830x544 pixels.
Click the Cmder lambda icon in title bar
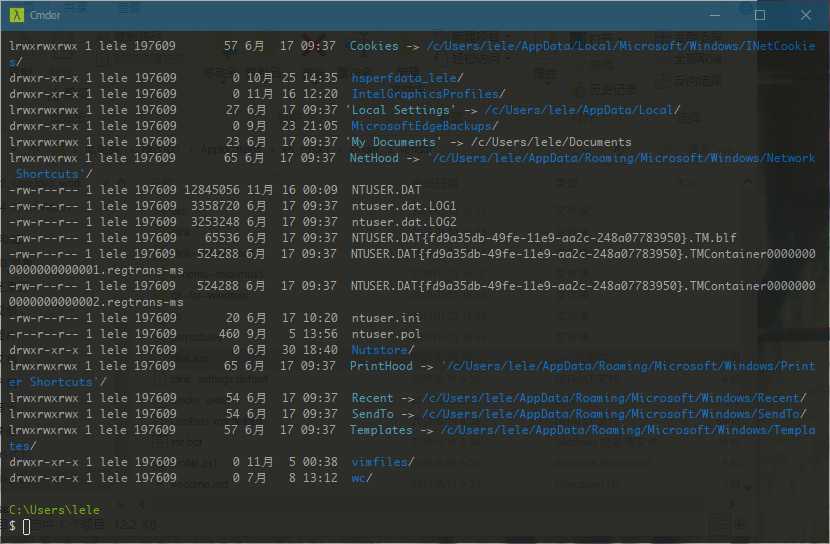16,15
